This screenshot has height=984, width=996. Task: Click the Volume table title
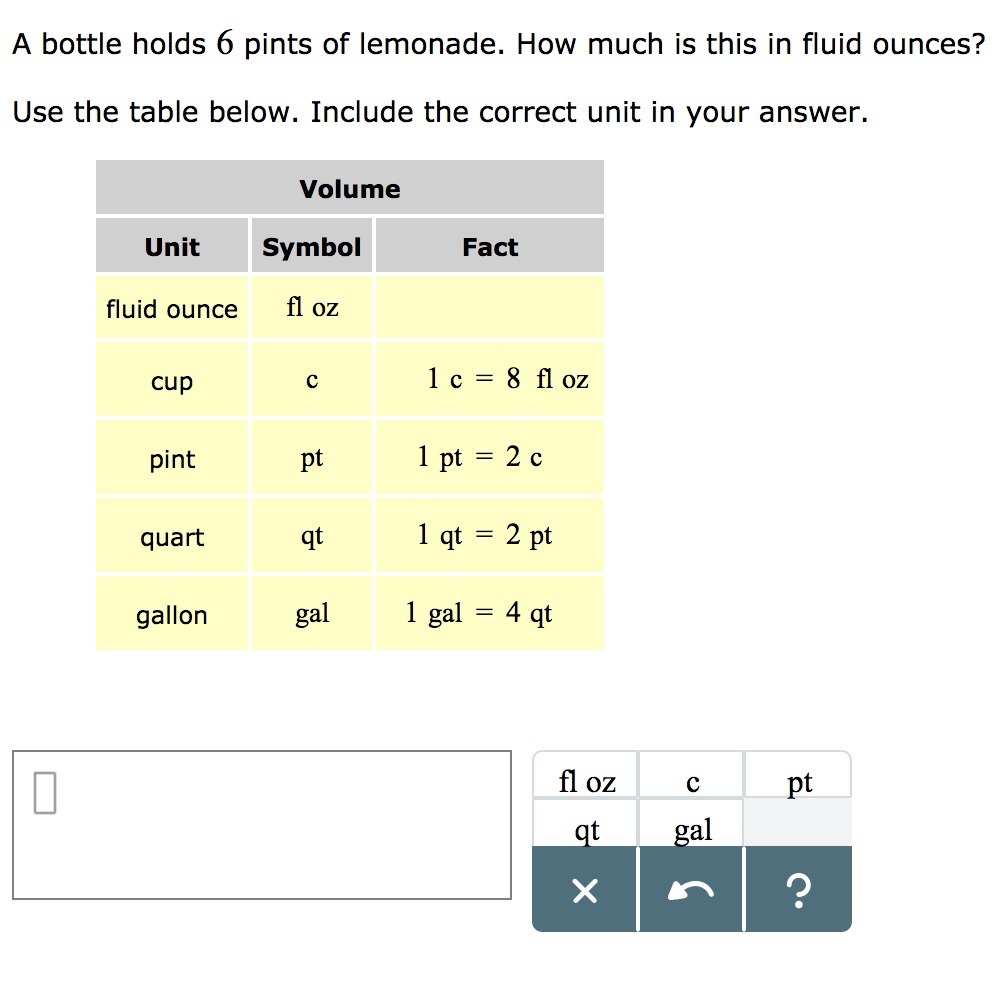(350, 189)
